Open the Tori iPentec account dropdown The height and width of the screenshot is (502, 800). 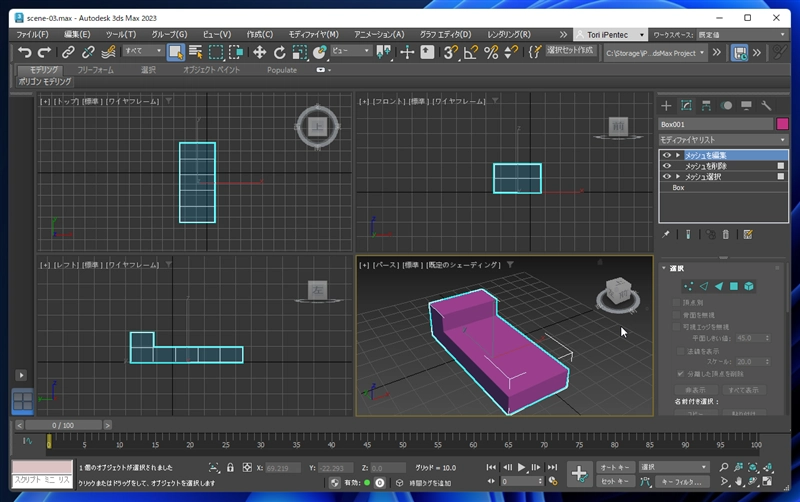(x=610, y=35)
